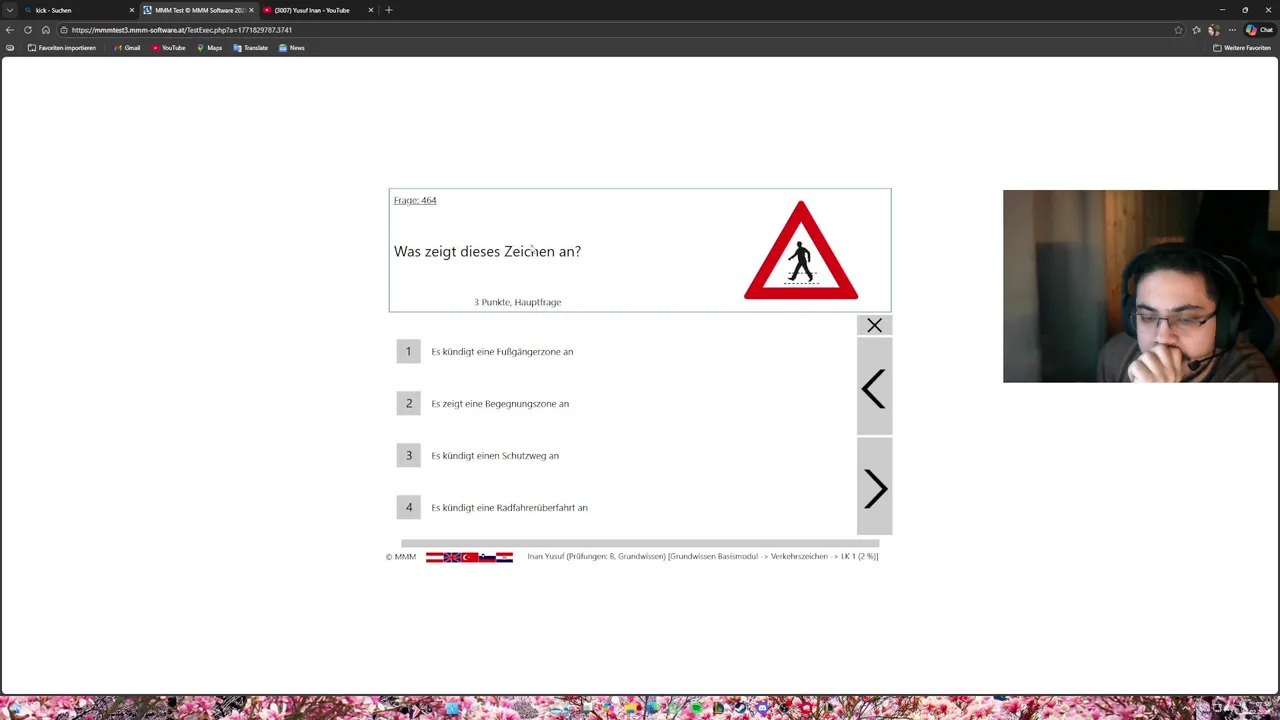
Task: Switch language to Croatian flag
Action: click(x=504, y=557)
